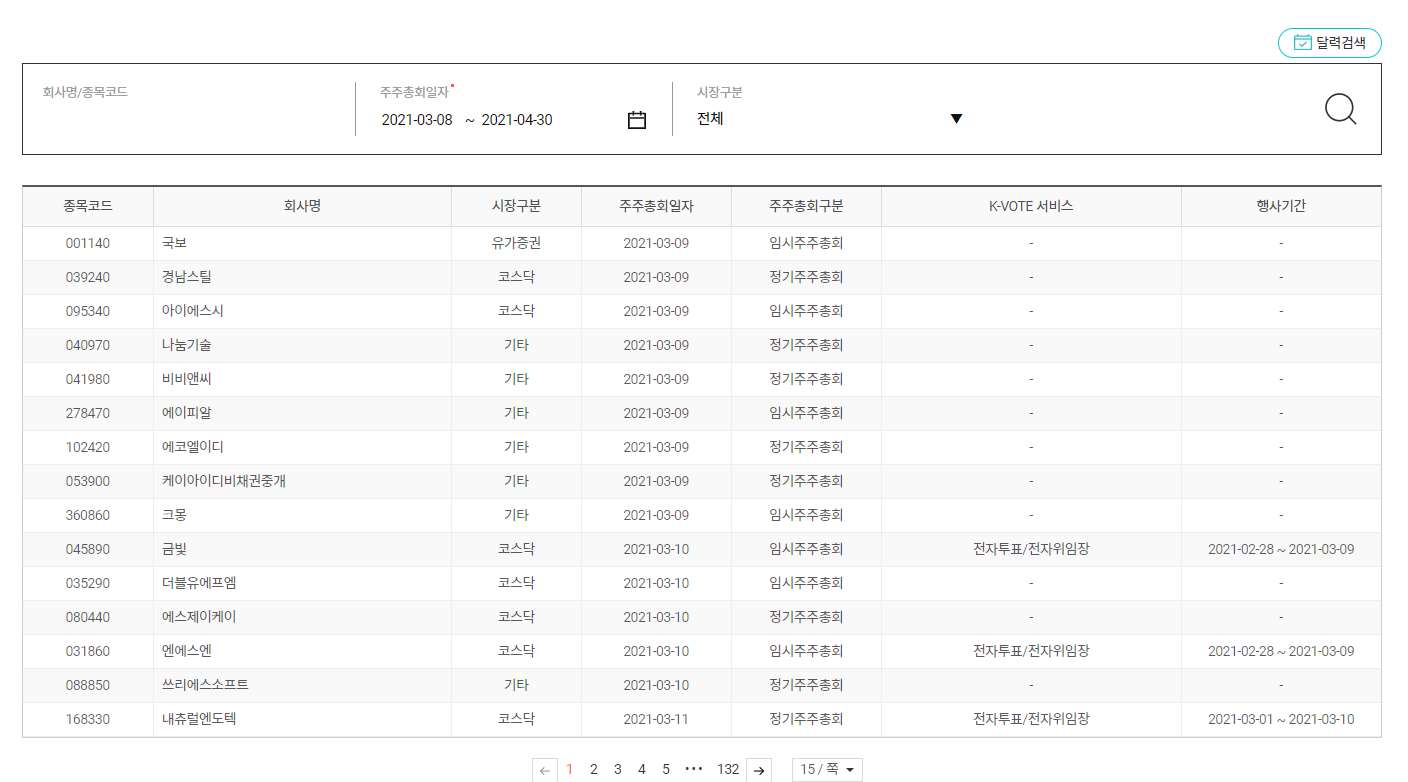Viewport: 1408px width, 782px height.
Task: Click stock code 278470
Action: (88, 413)
